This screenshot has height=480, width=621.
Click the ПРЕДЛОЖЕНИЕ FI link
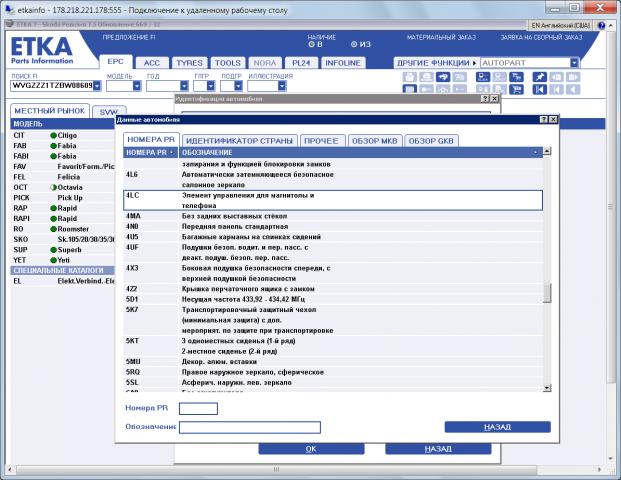point(129,37)
